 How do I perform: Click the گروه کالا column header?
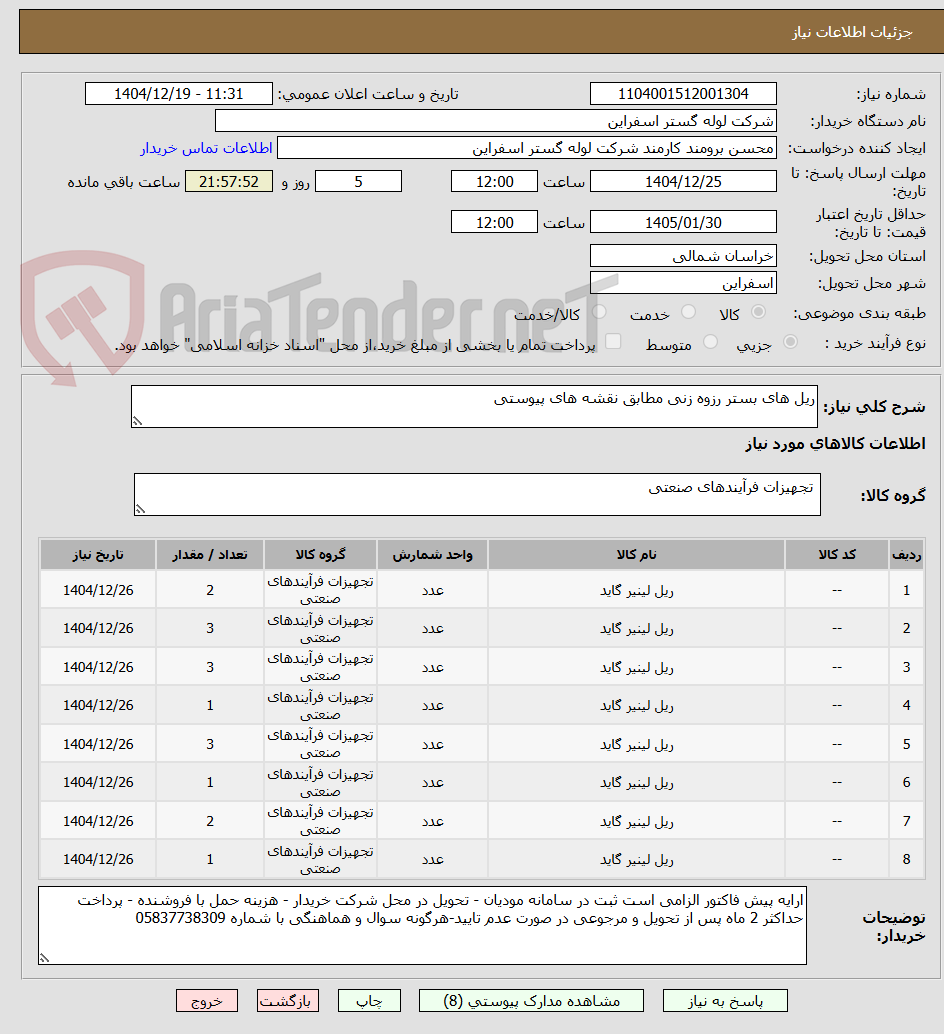tap(320, 555)
